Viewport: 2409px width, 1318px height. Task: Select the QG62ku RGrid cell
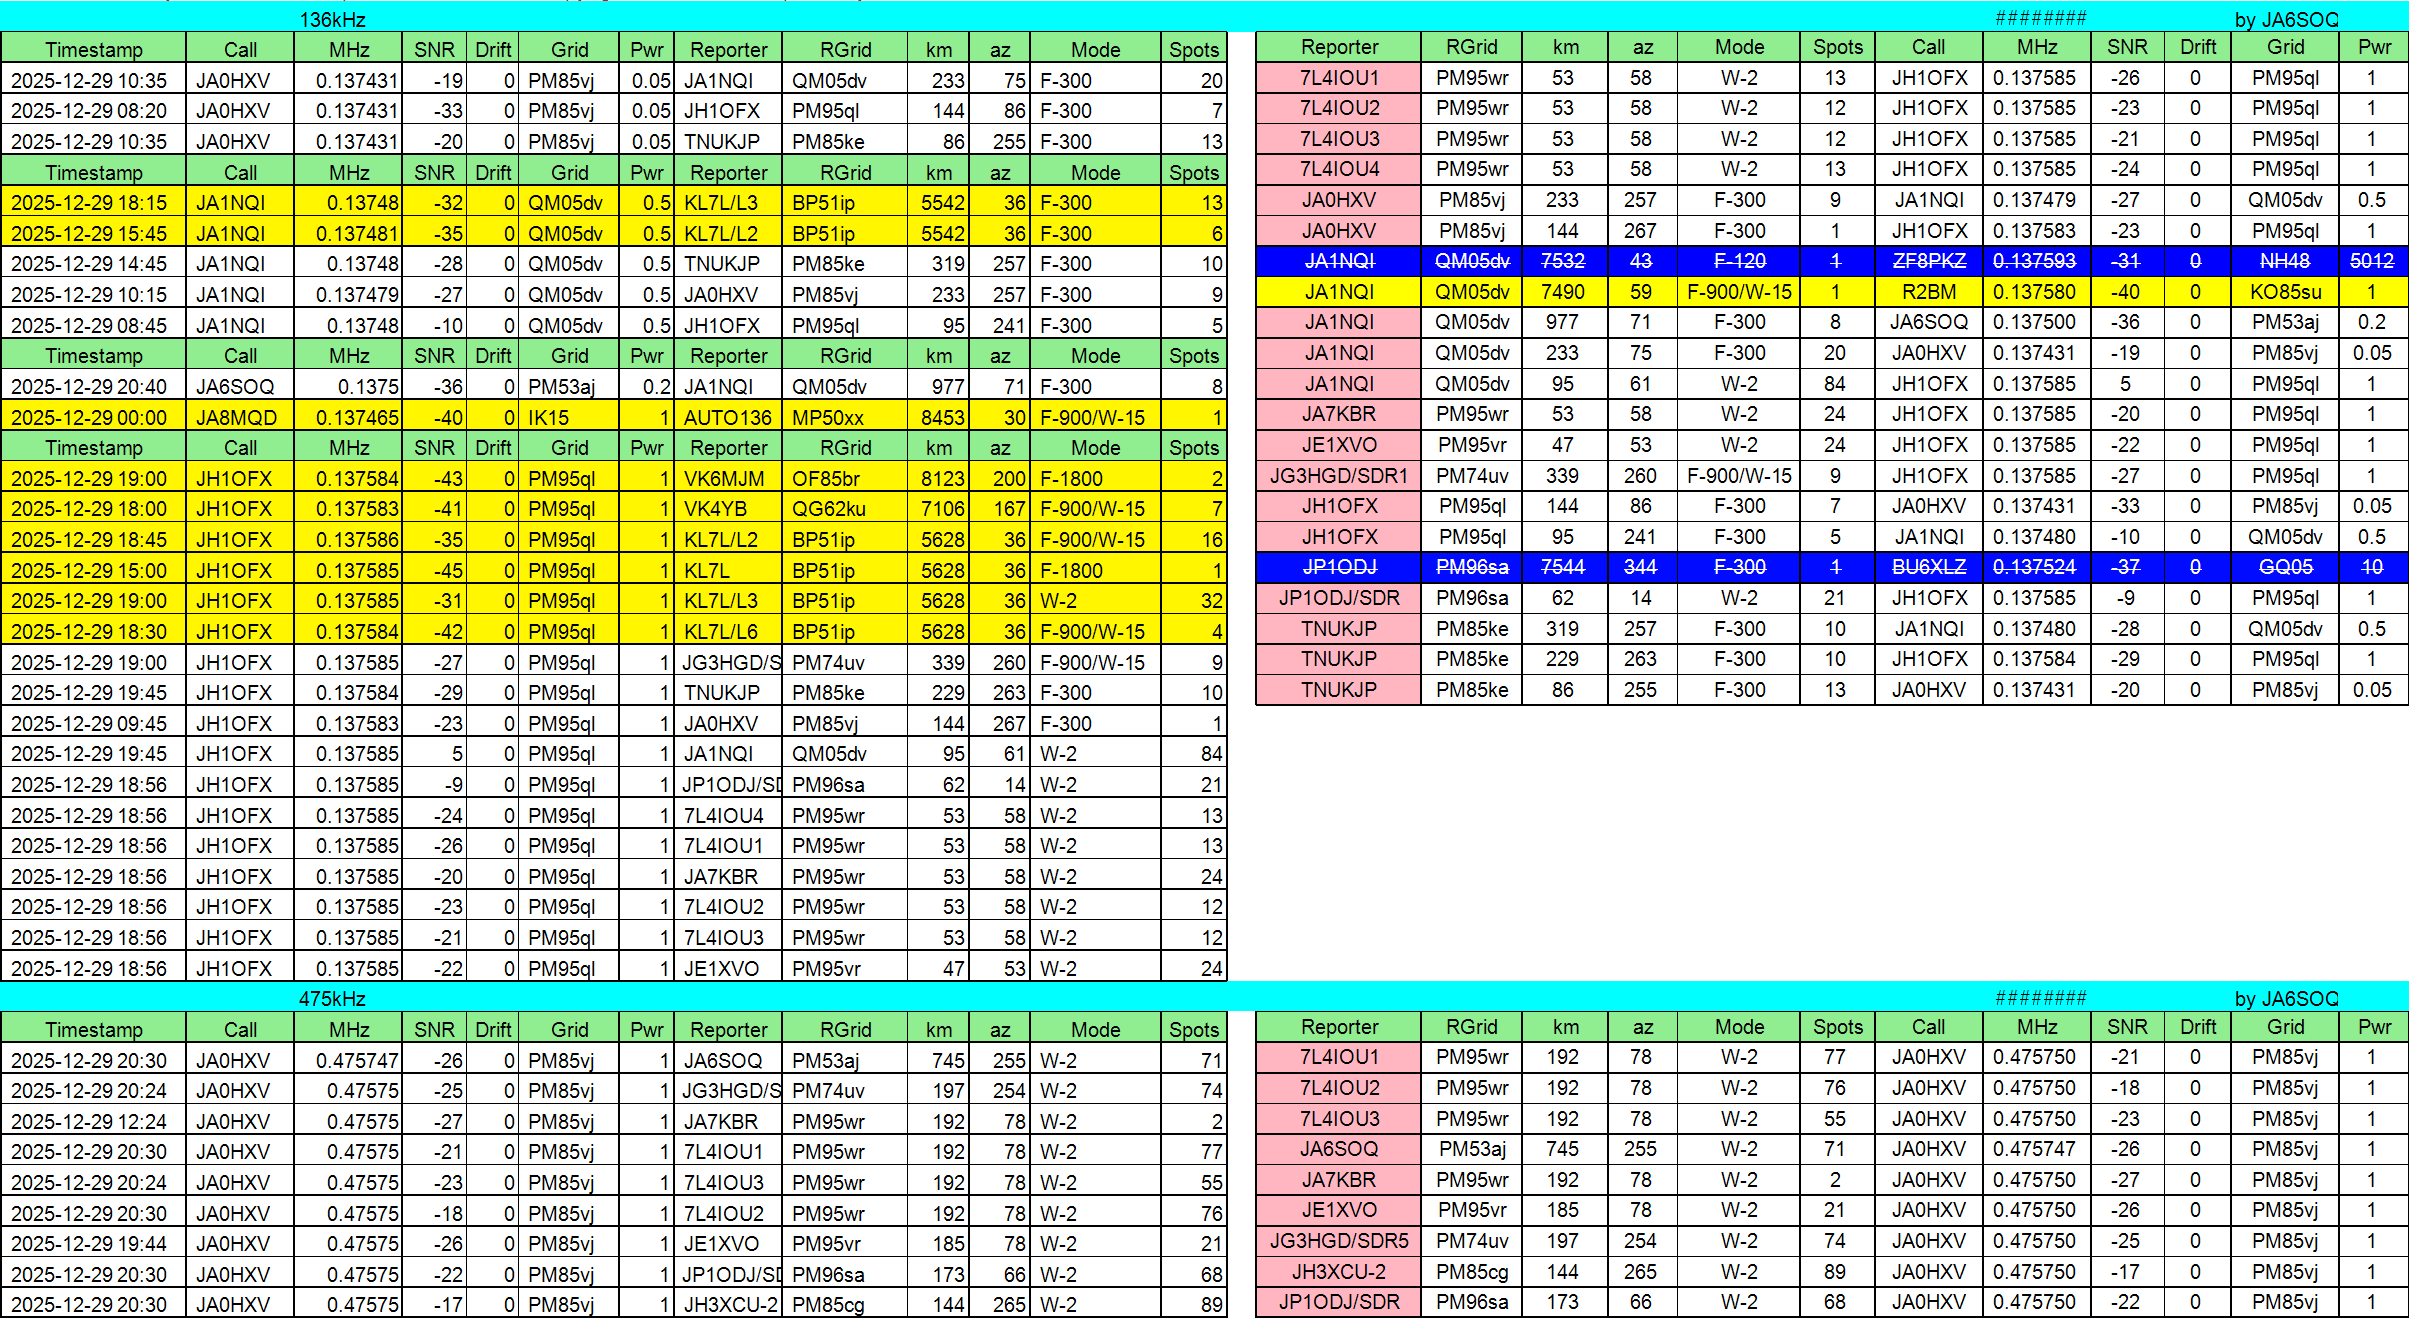(828, 509)
